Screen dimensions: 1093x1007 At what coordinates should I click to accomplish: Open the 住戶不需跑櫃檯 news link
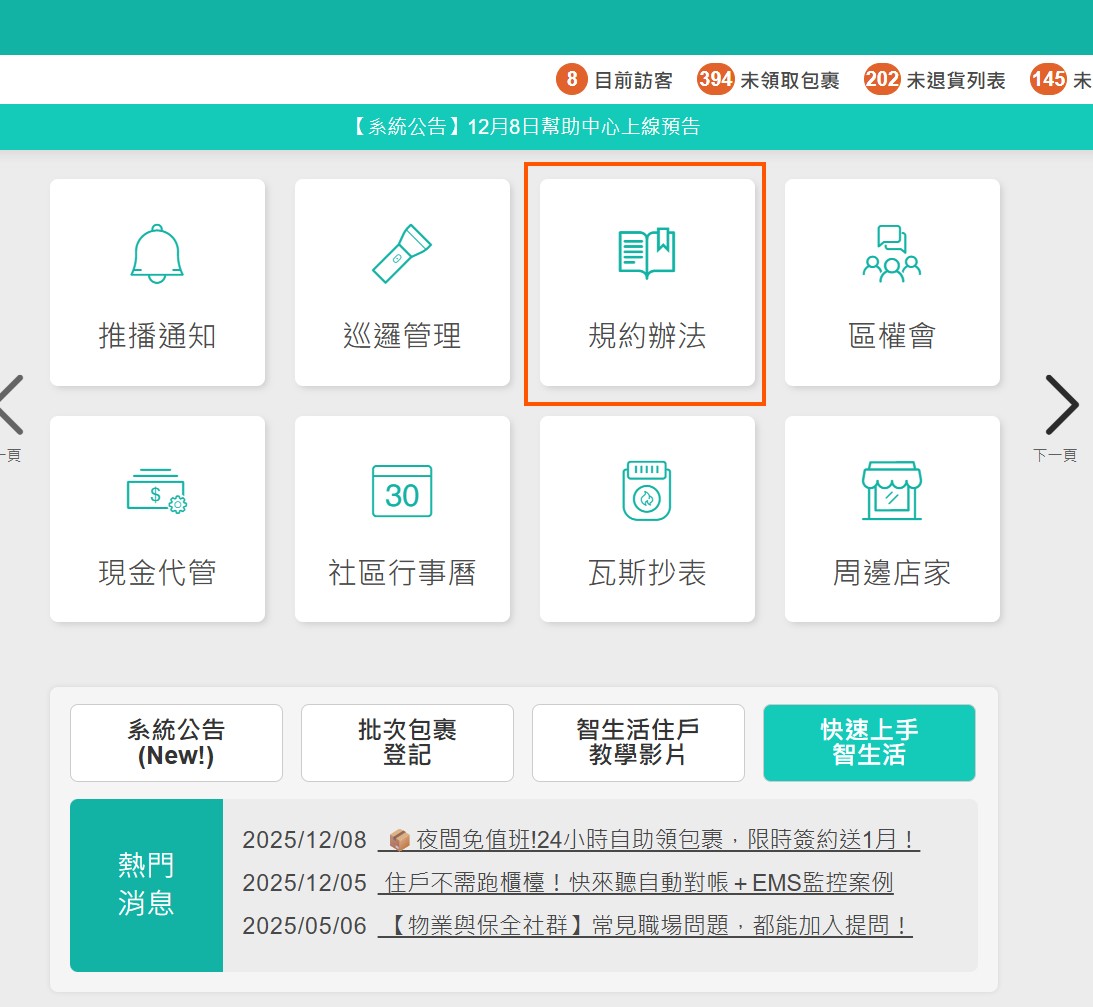(636, 883)
